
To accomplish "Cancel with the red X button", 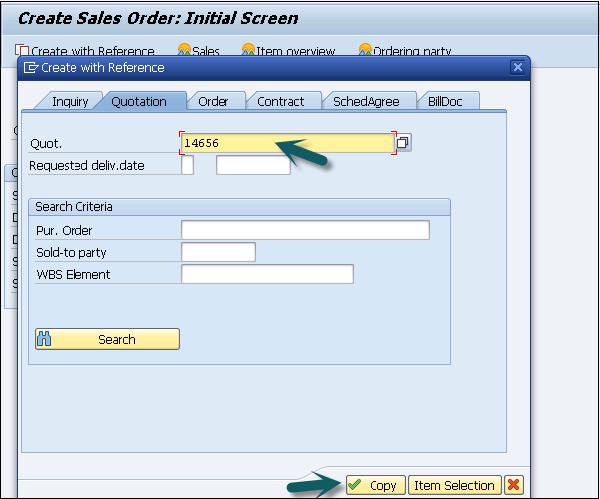I will [x=514, y=485].
